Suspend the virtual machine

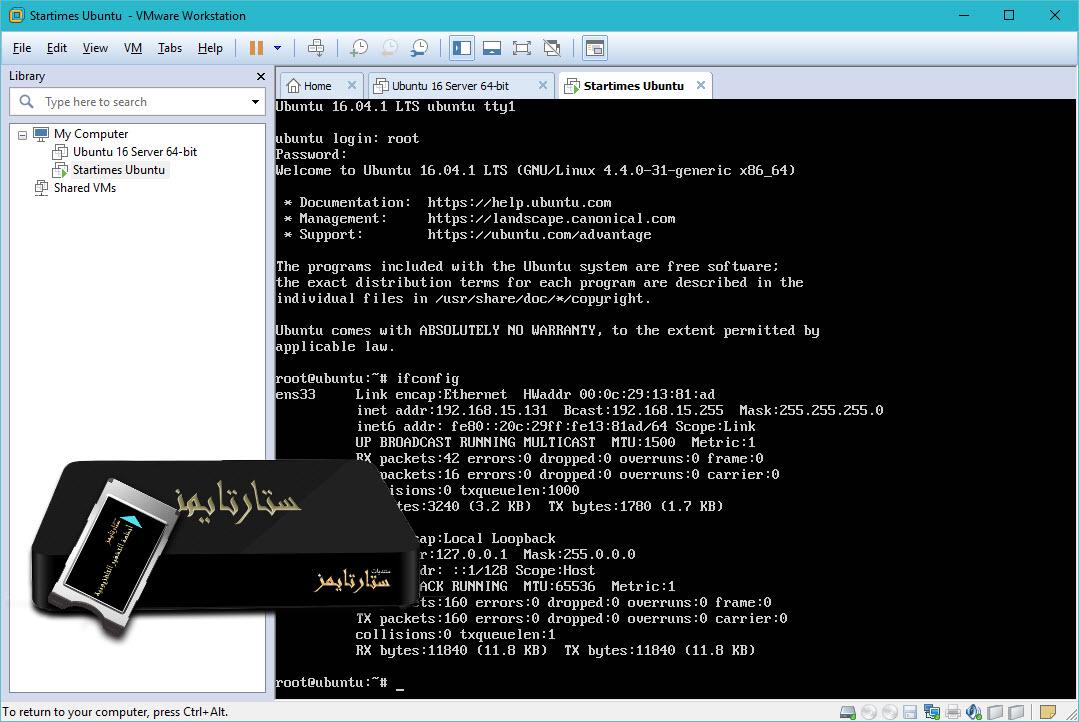[x=257, y=47]
